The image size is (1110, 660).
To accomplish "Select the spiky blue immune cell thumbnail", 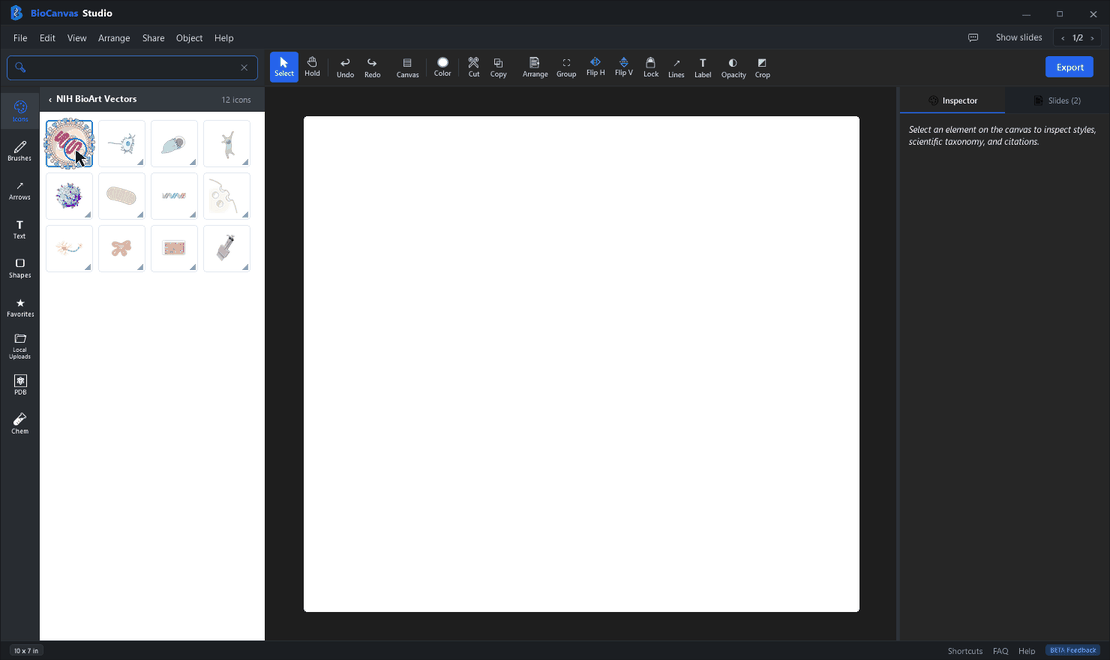I will [69, 196].
